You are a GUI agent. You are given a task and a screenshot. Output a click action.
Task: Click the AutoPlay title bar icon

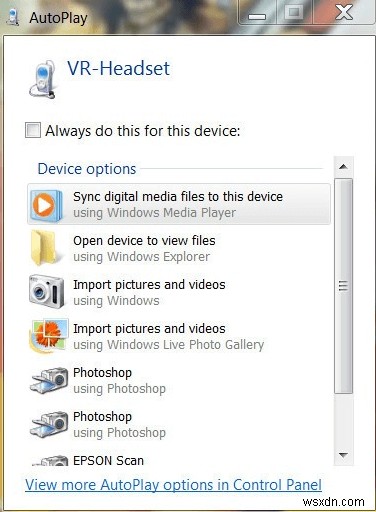[x=13, y=18]
